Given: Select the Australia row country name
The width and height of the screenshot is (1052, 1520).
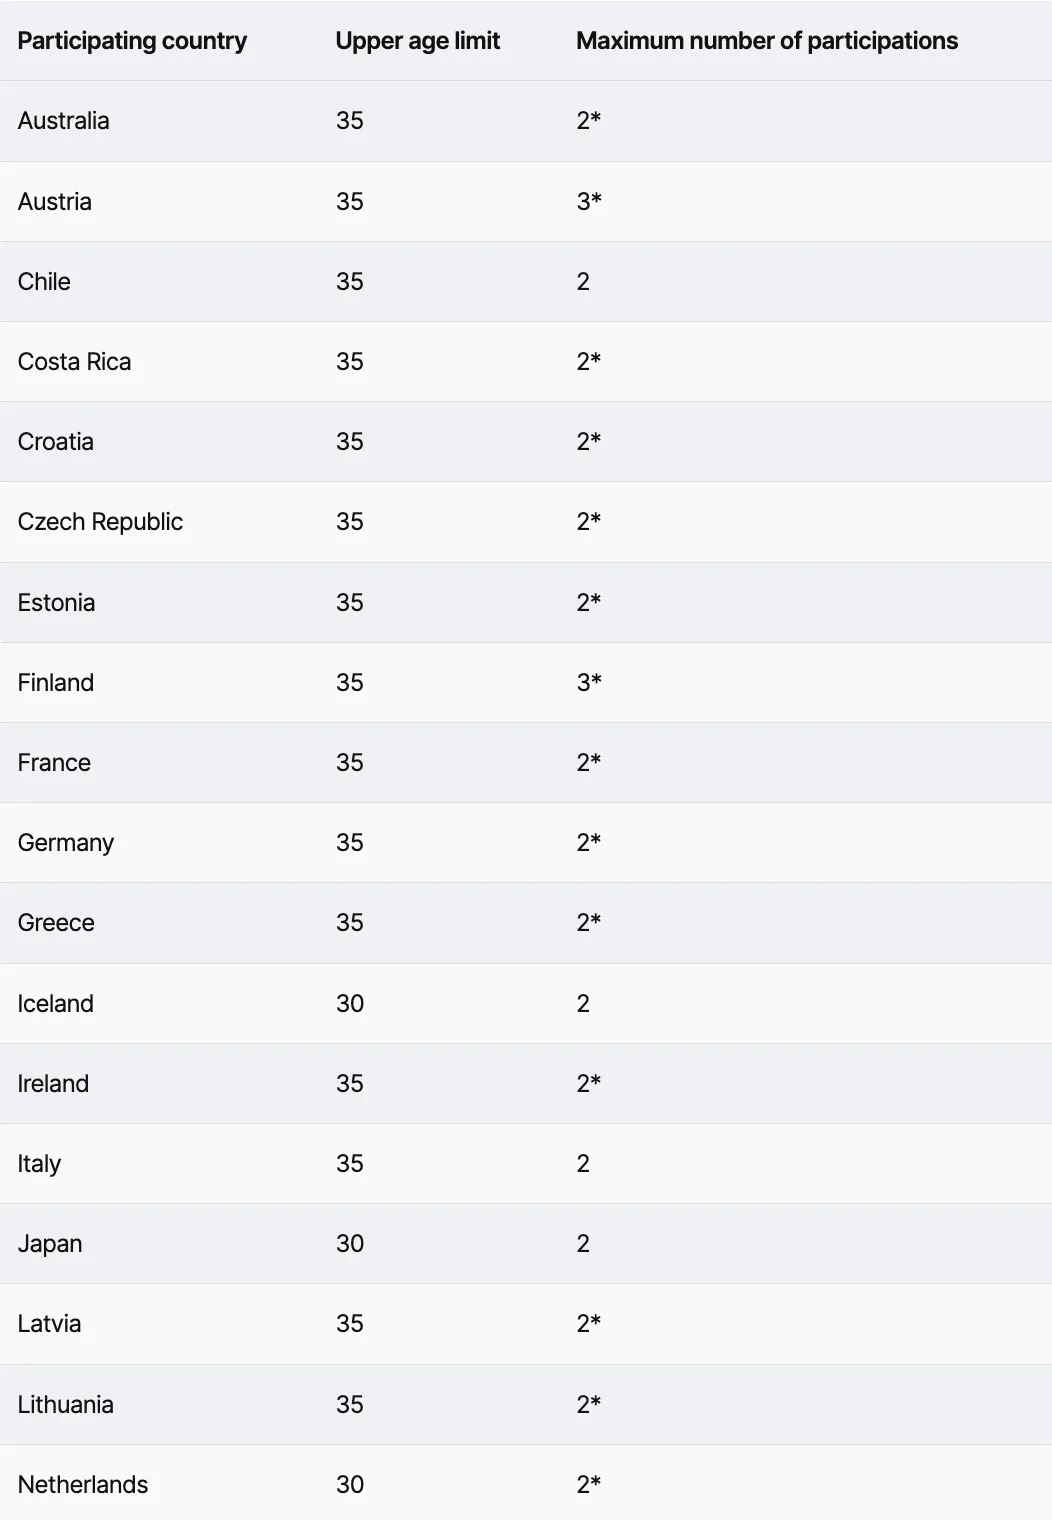Looking at the screenshot, I should 64,121.
